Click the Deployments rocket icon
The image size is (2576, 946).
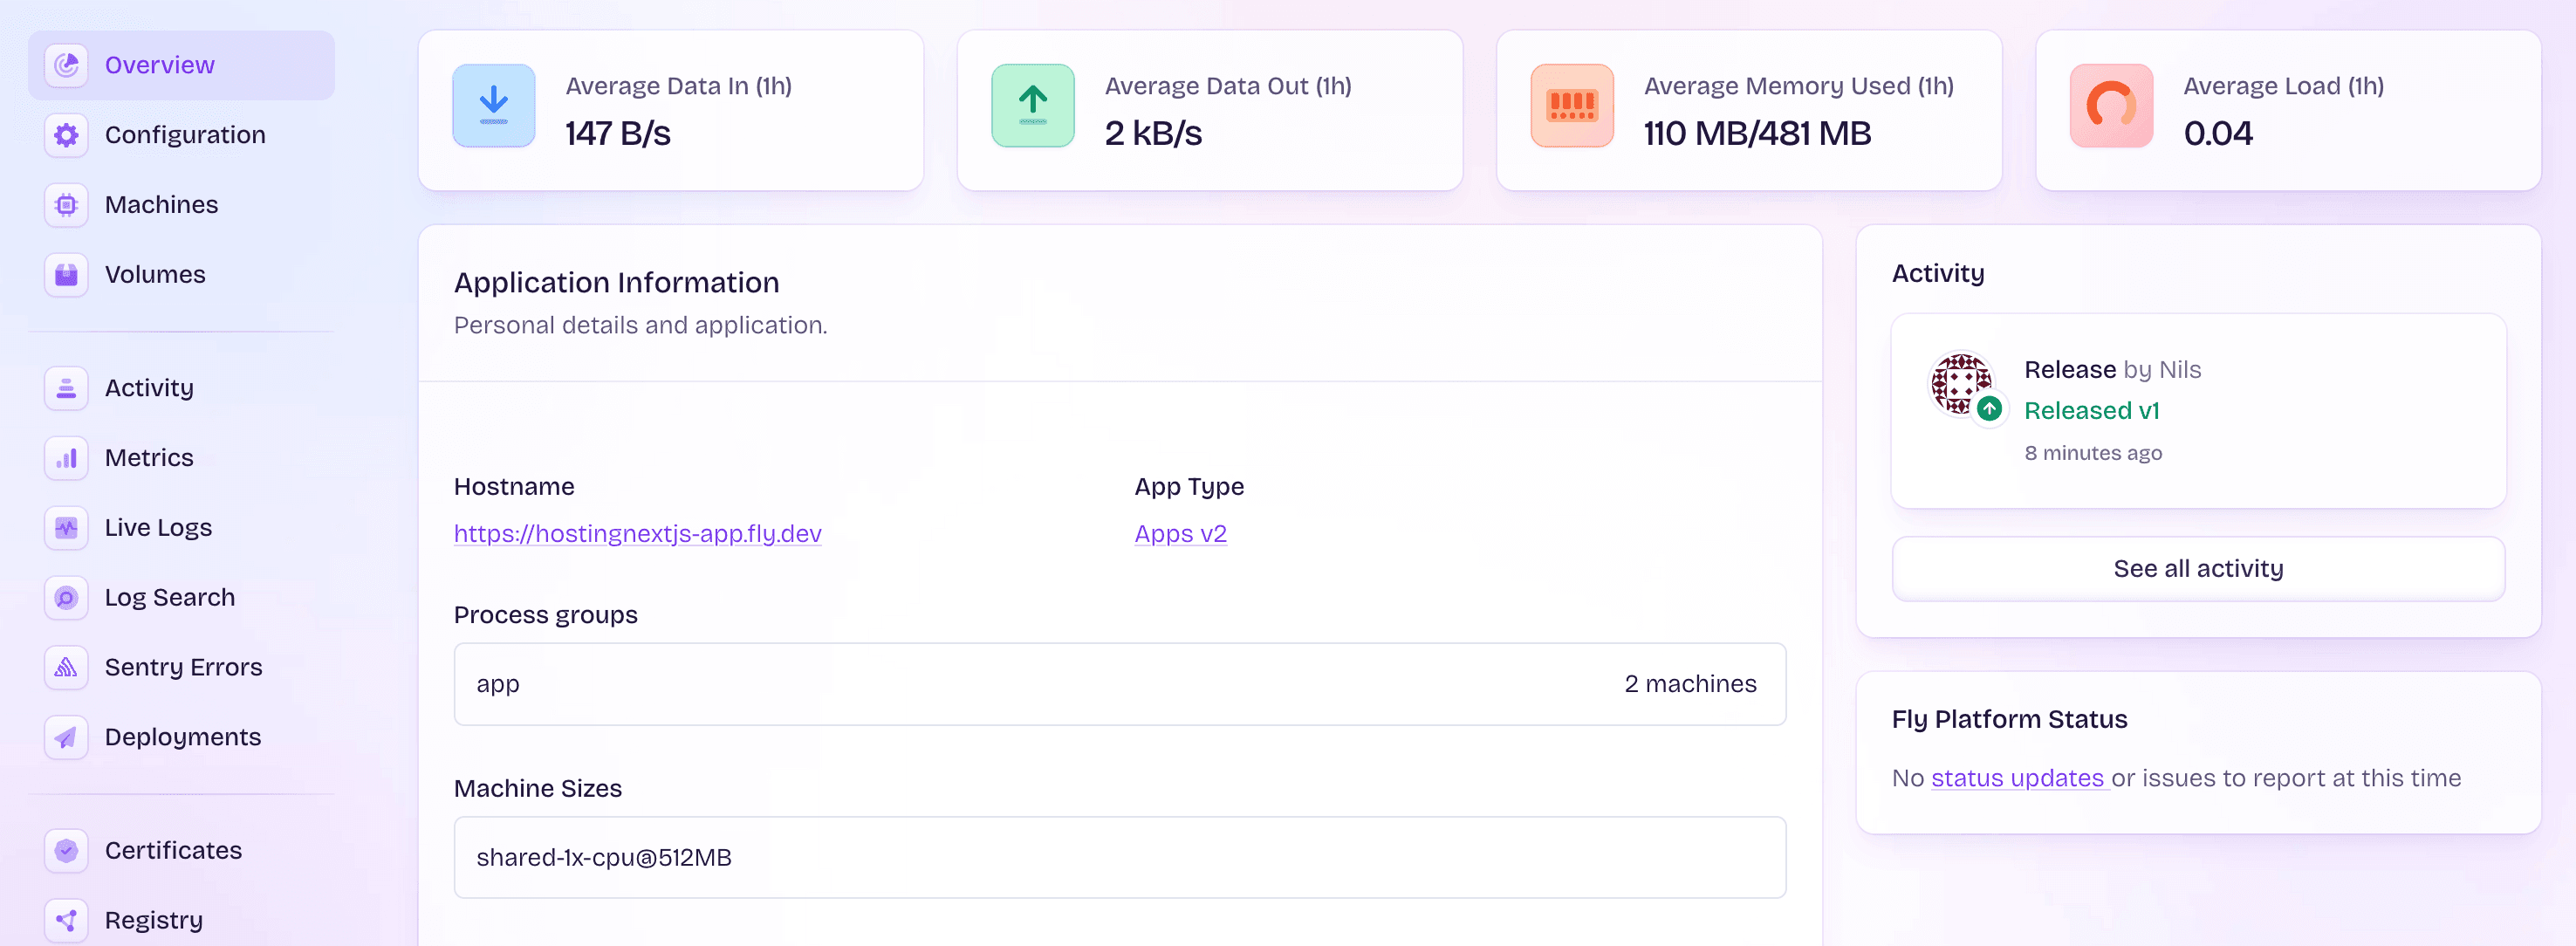[65, 737]
